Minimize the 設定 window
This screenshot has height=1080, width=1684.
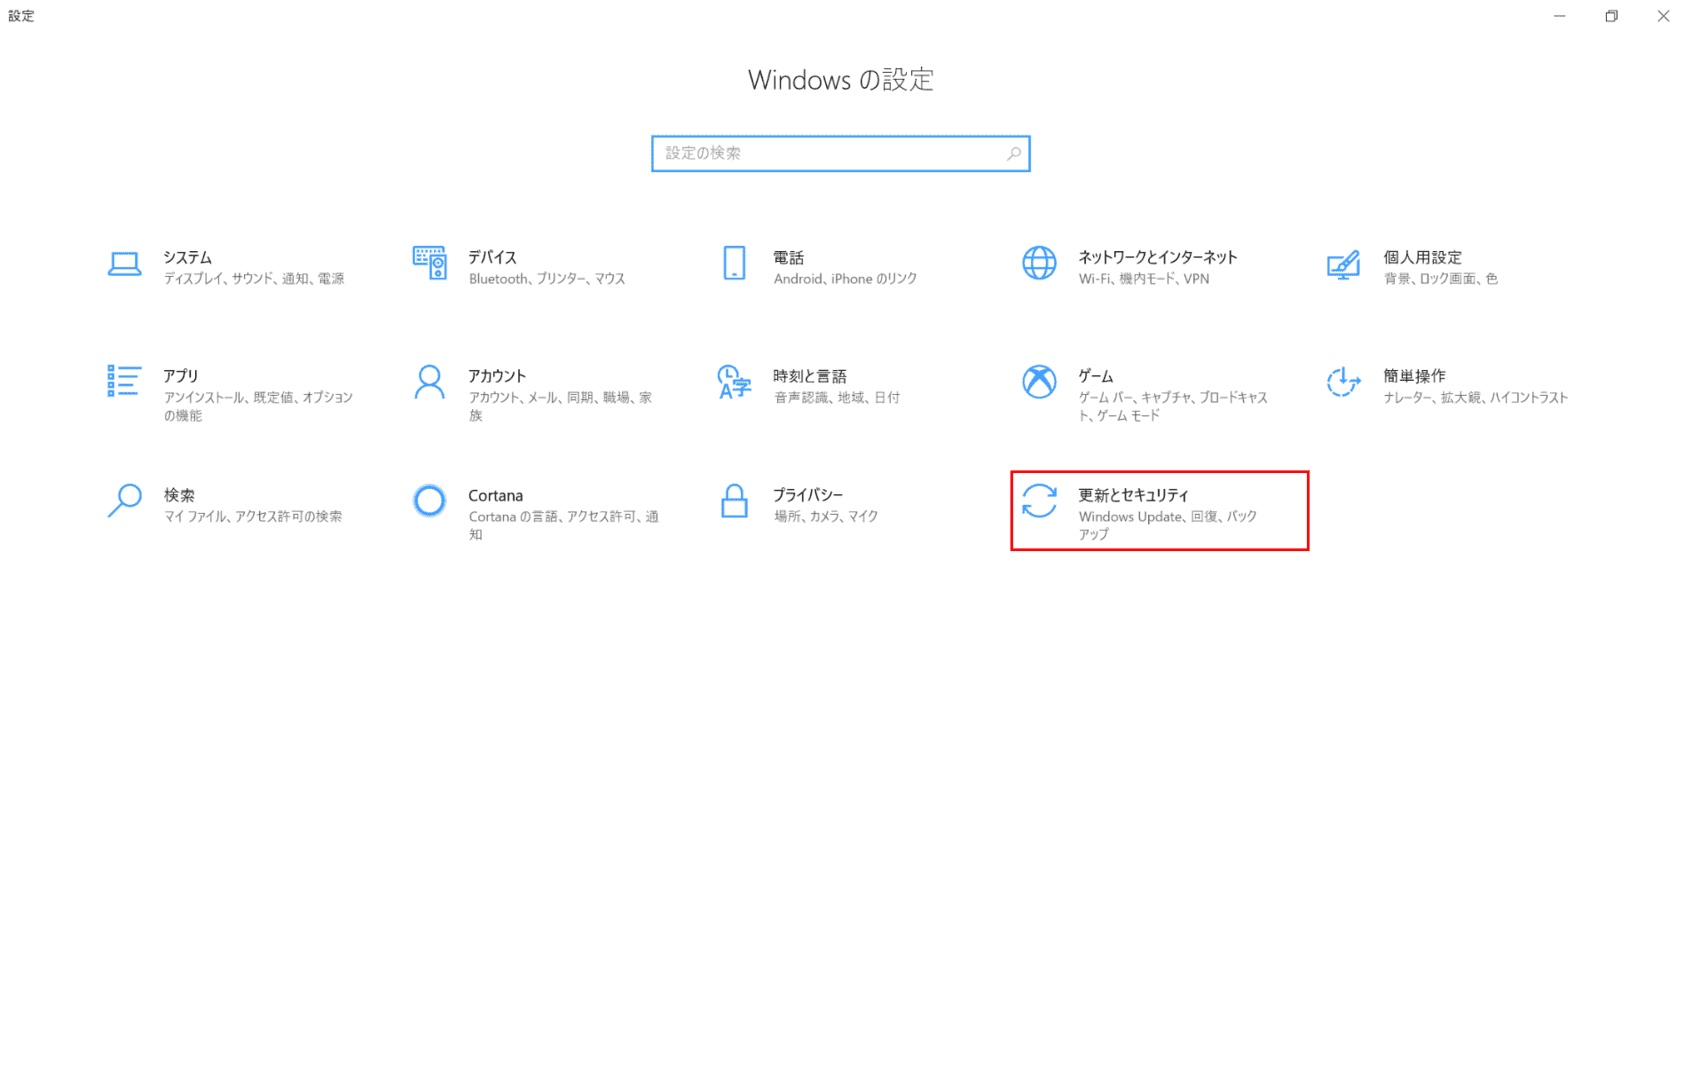pos(1559,16)
